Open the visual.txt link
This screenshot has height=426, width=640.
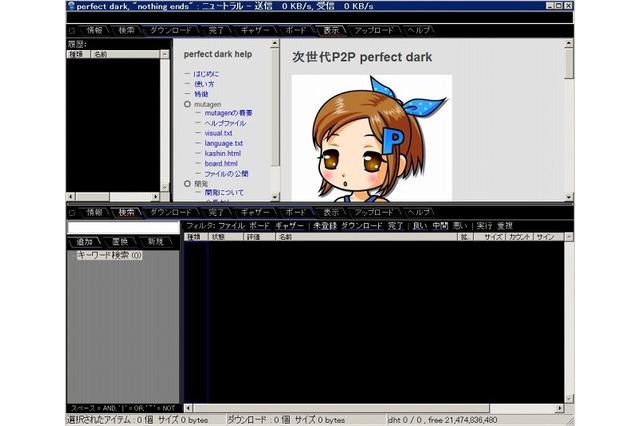218,133
